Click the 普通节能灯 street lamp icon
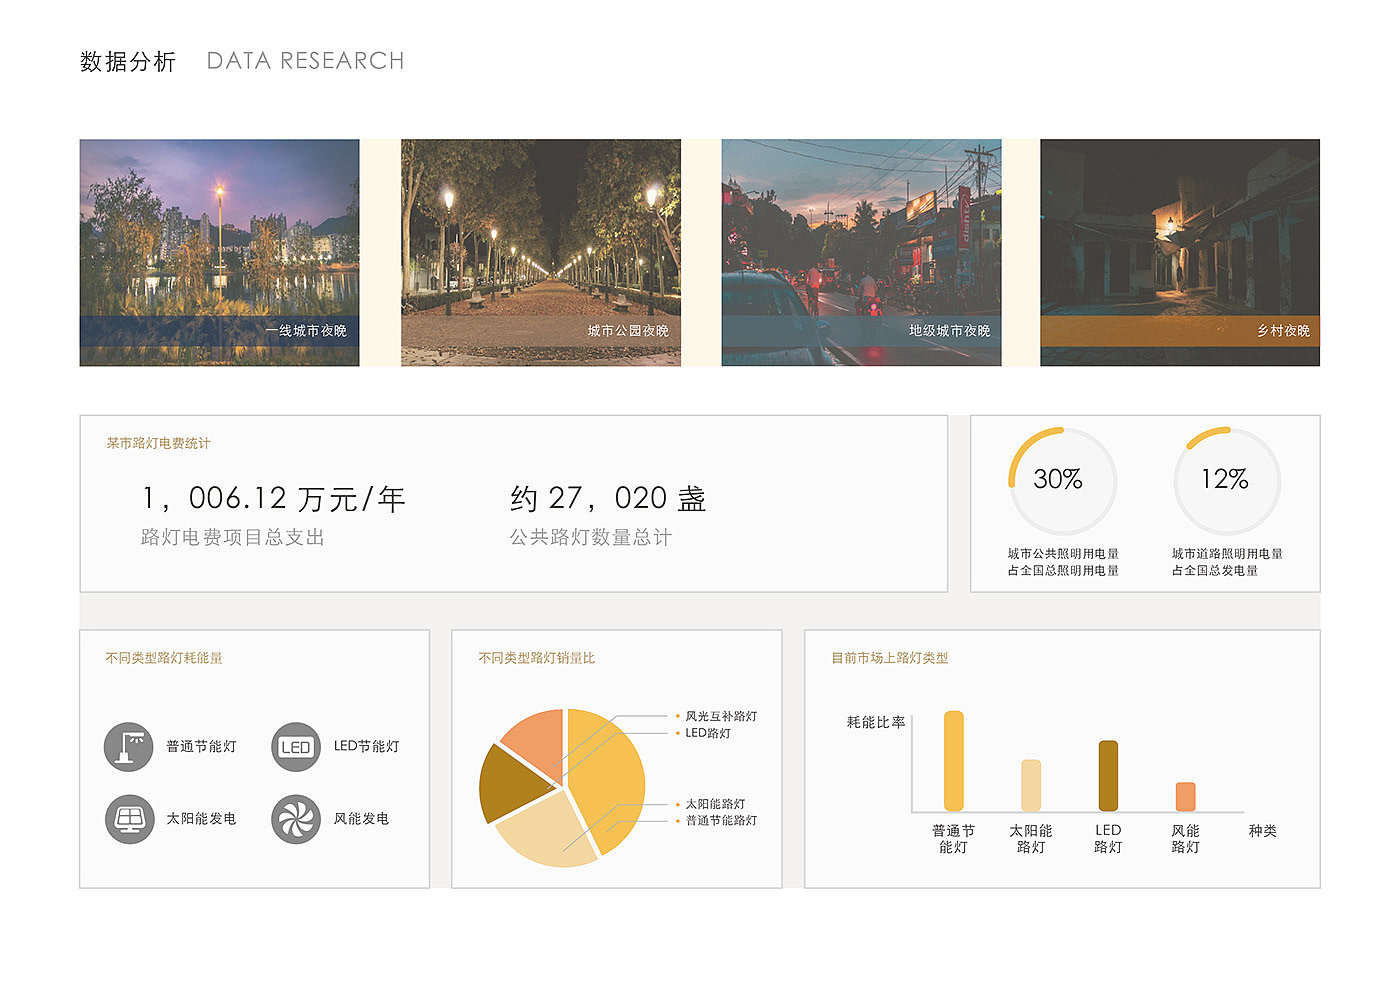 click(x=129, y=747)
